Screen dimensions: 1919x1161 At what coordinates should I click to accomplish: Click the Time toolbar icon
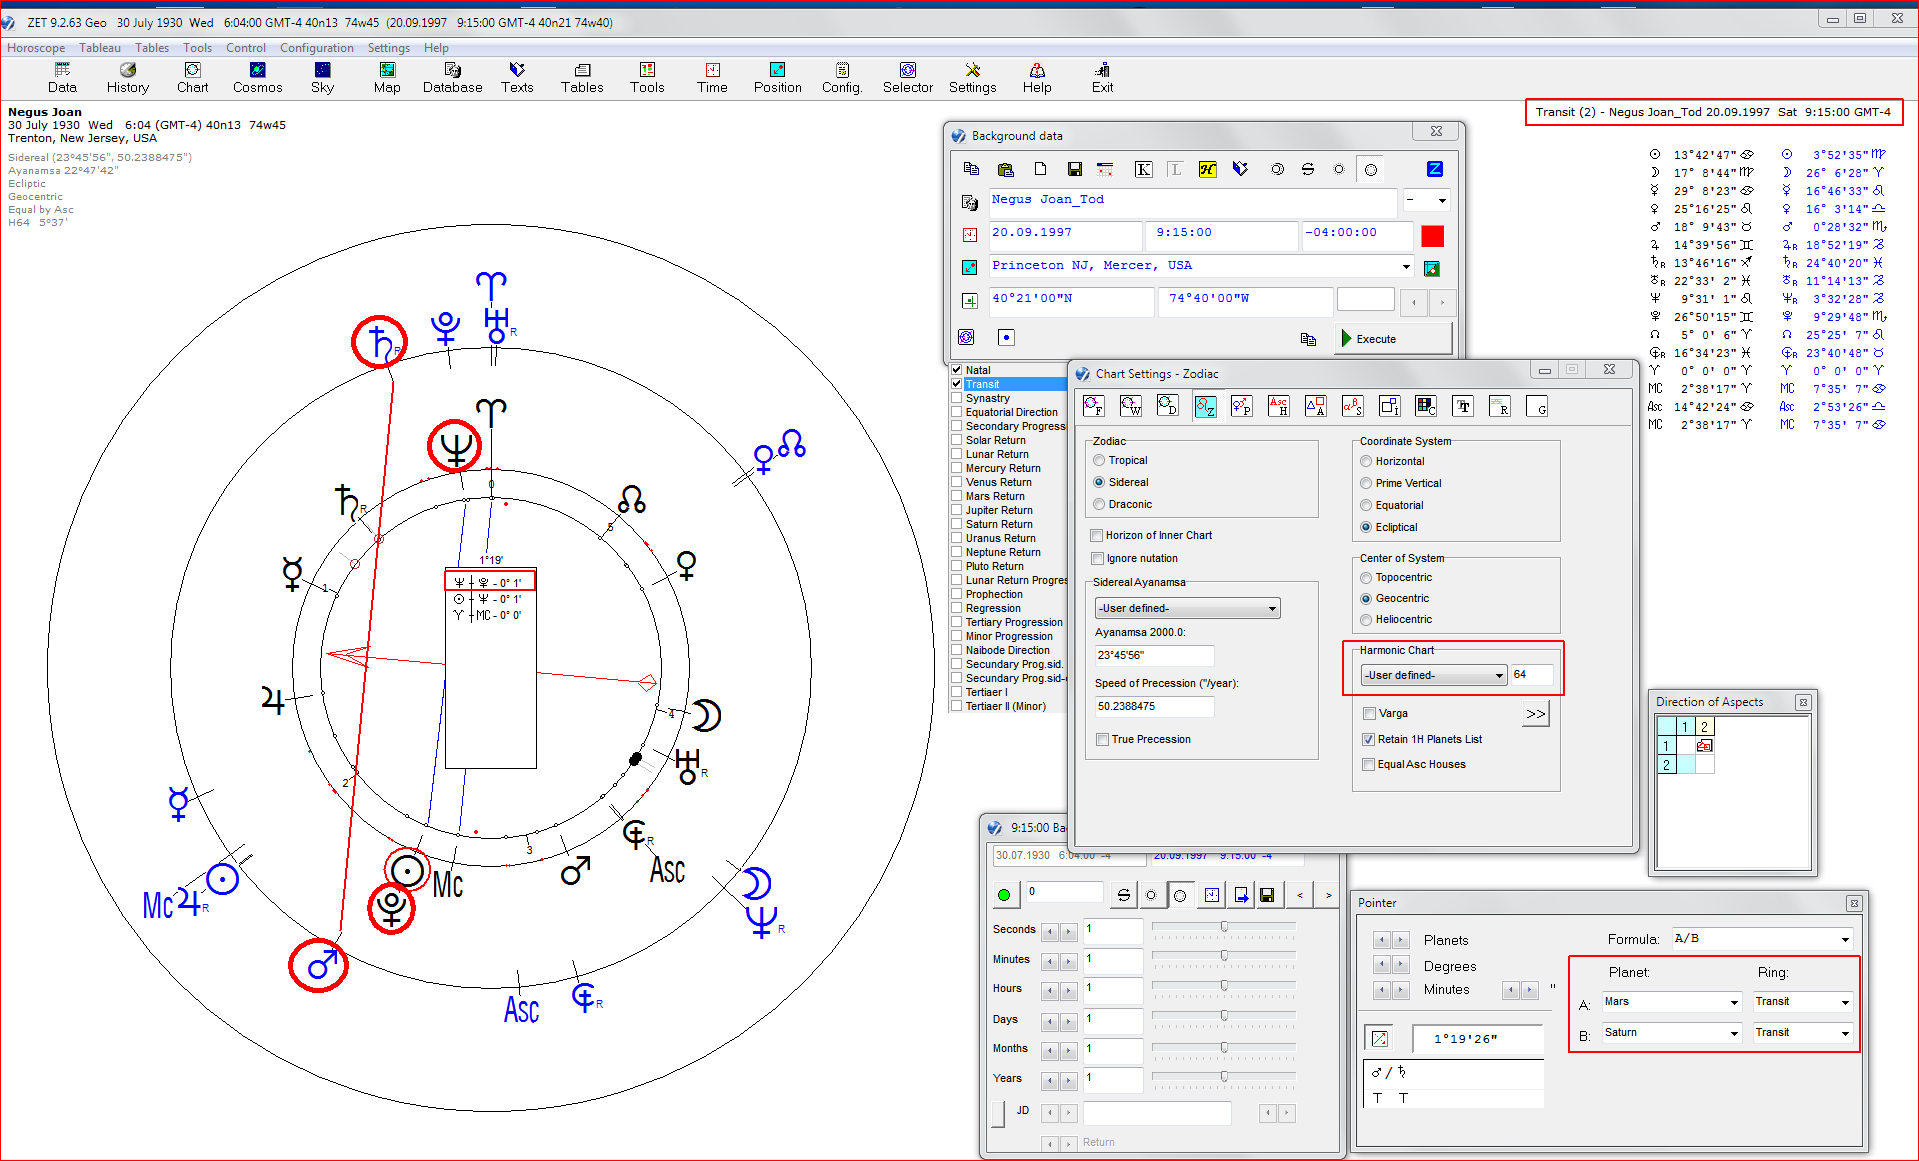712,78
